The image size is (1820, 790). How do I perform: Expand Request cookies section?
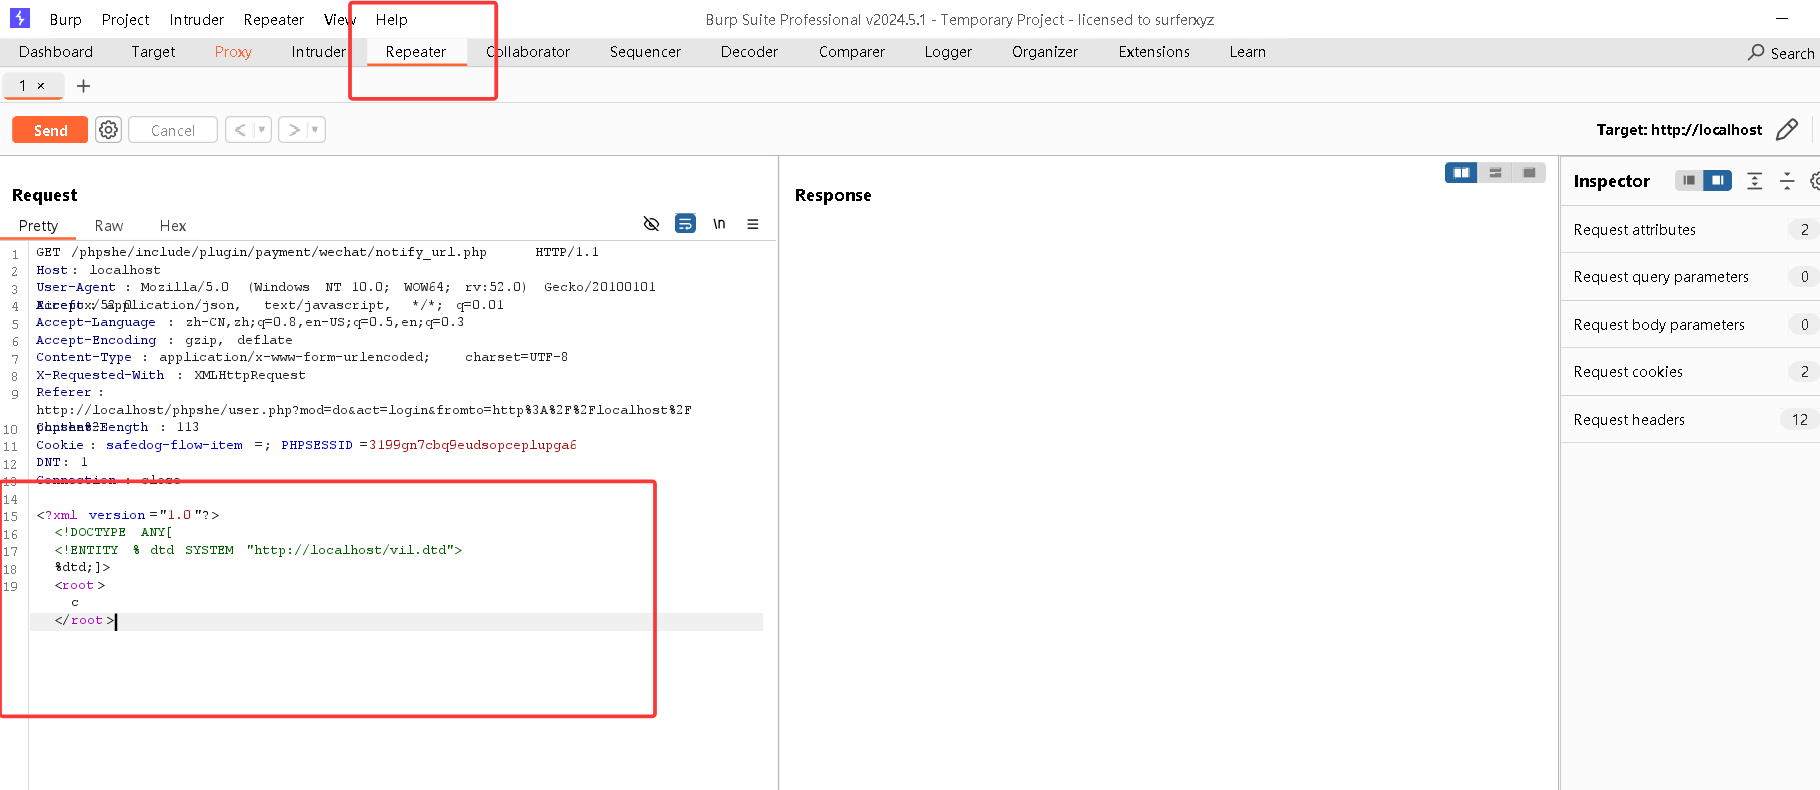point(1690,372)
